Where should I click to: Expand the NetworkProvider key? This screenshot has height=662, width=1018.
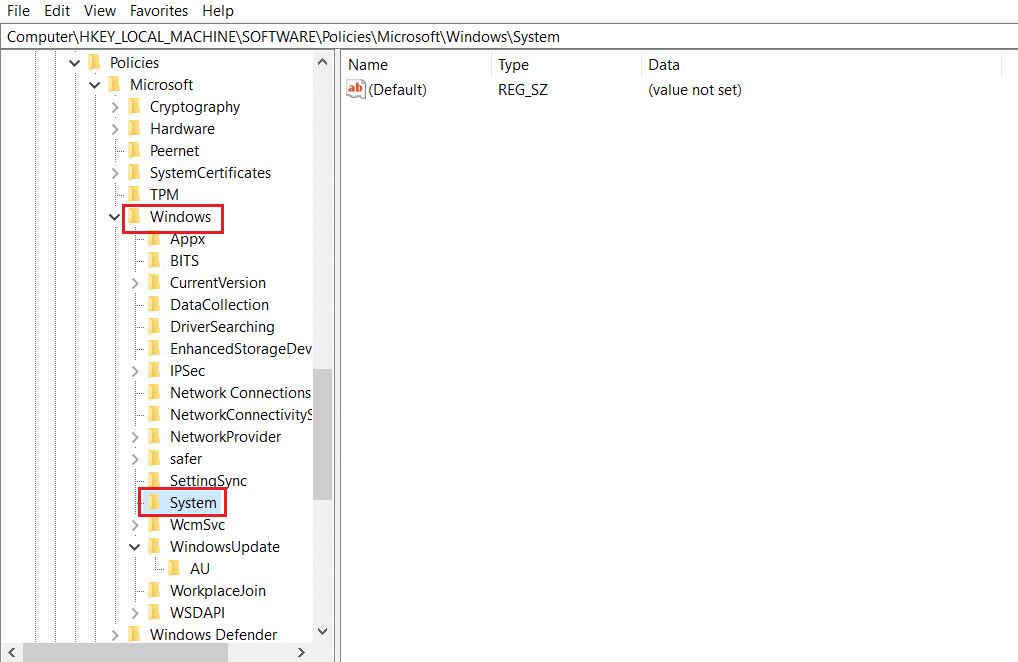click(135, 437)
